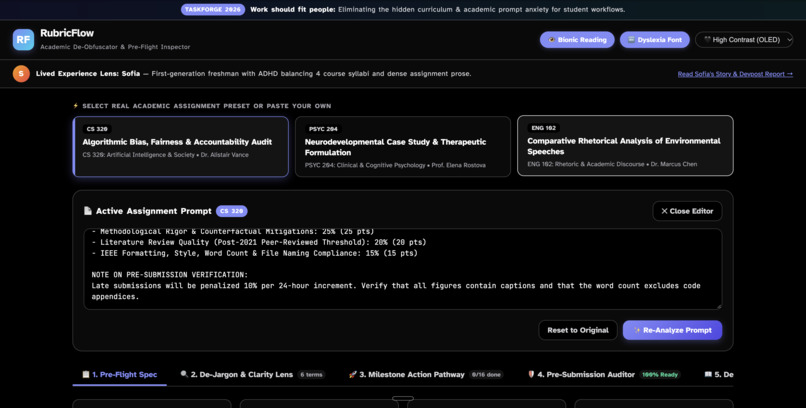Click the book icon on tab 5
The height and width of the screenshot is (408, 806).
708,375
